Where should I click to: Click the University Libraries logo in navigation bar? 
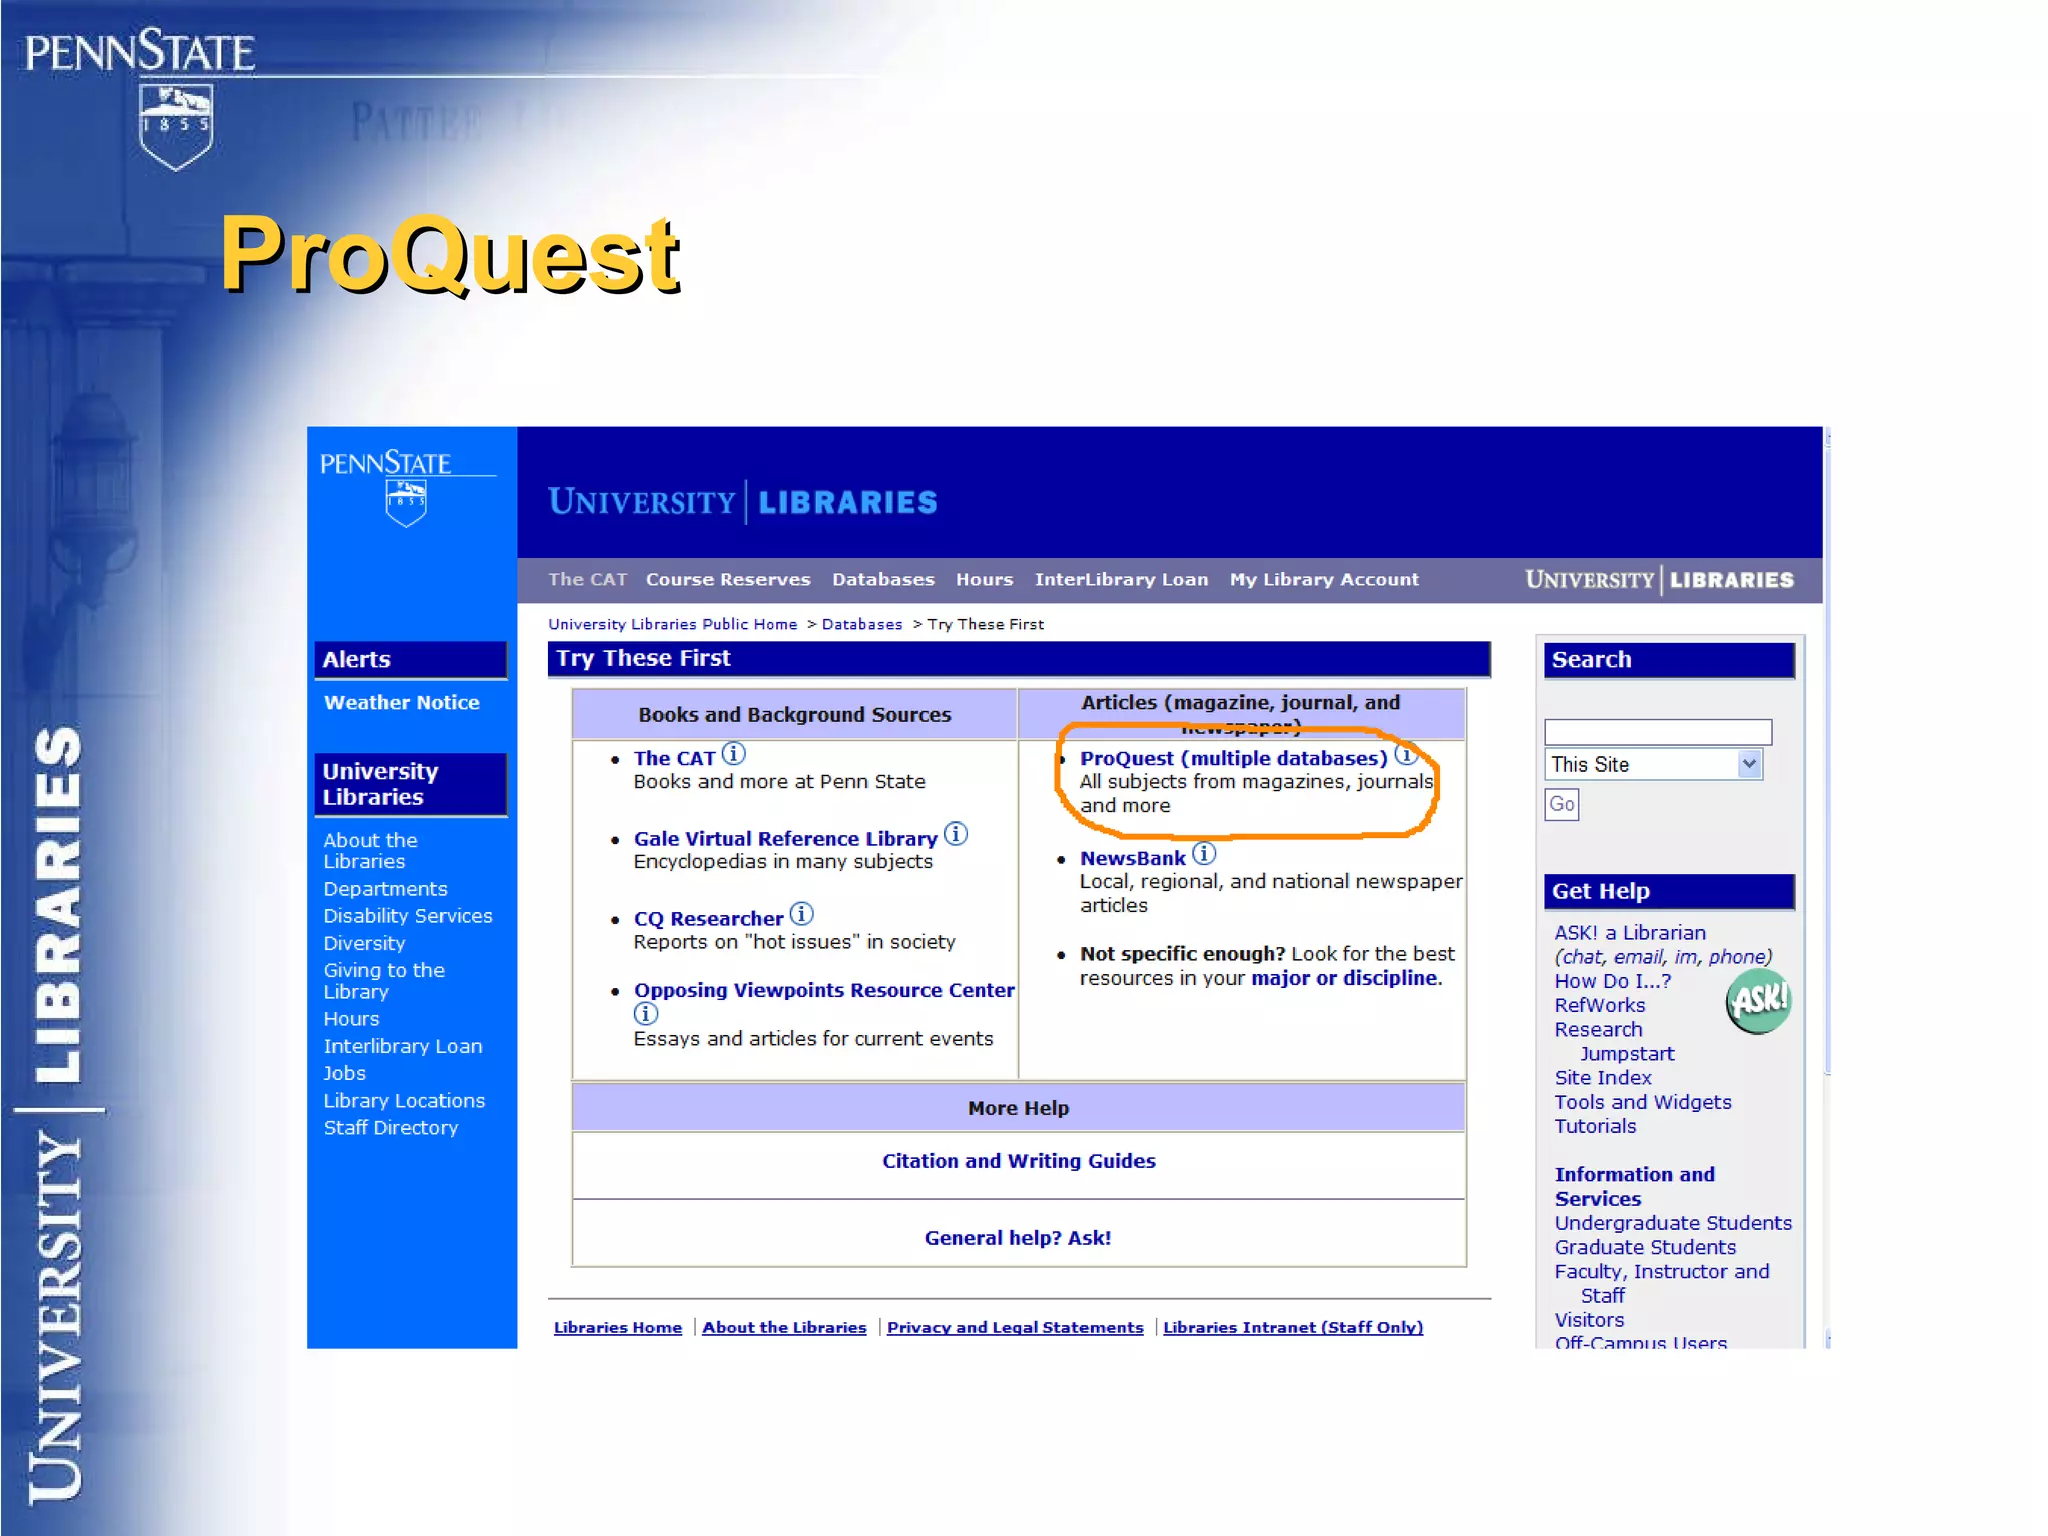click(x=1660, y=580)
